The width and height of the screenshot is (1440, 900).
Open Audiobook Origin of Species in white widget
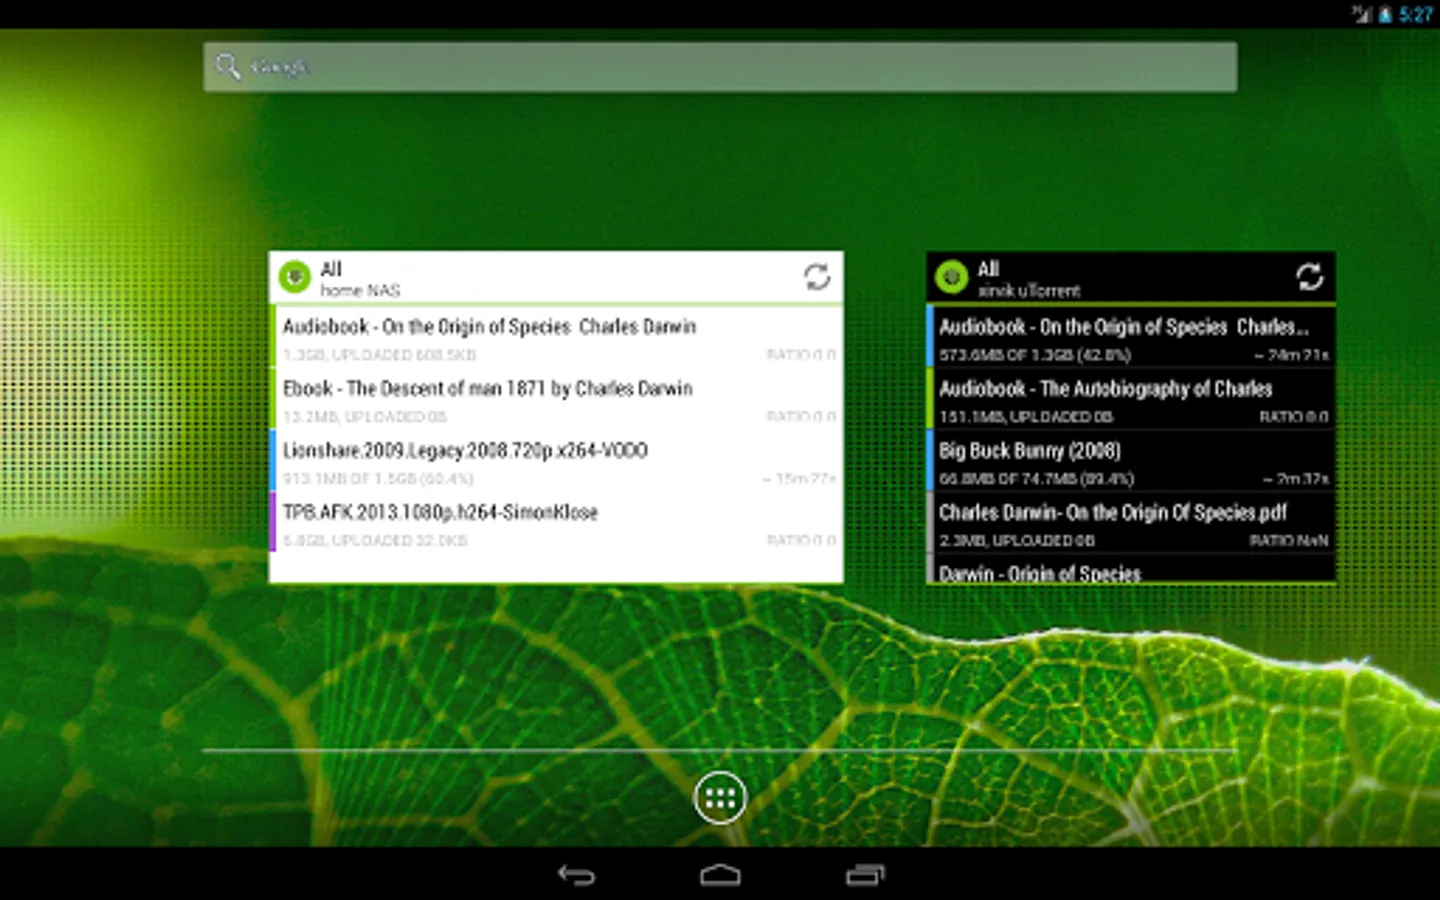pos(556,338)
